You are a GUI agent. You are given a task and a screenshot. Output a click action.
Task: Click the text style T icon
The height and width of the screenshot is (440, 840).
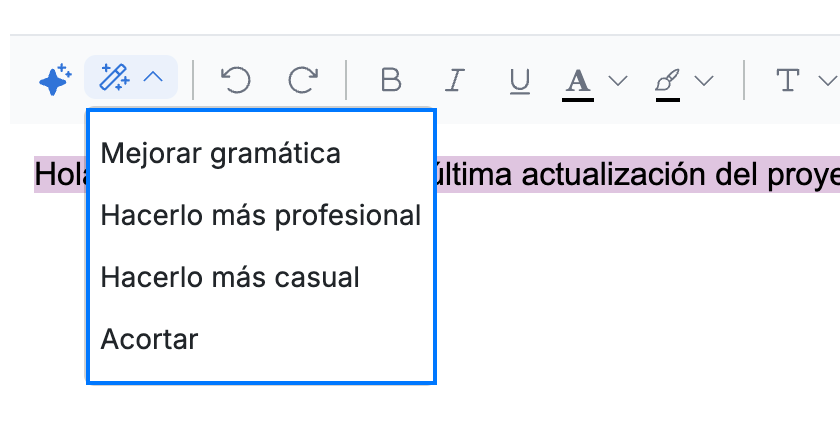click(788, 80)
